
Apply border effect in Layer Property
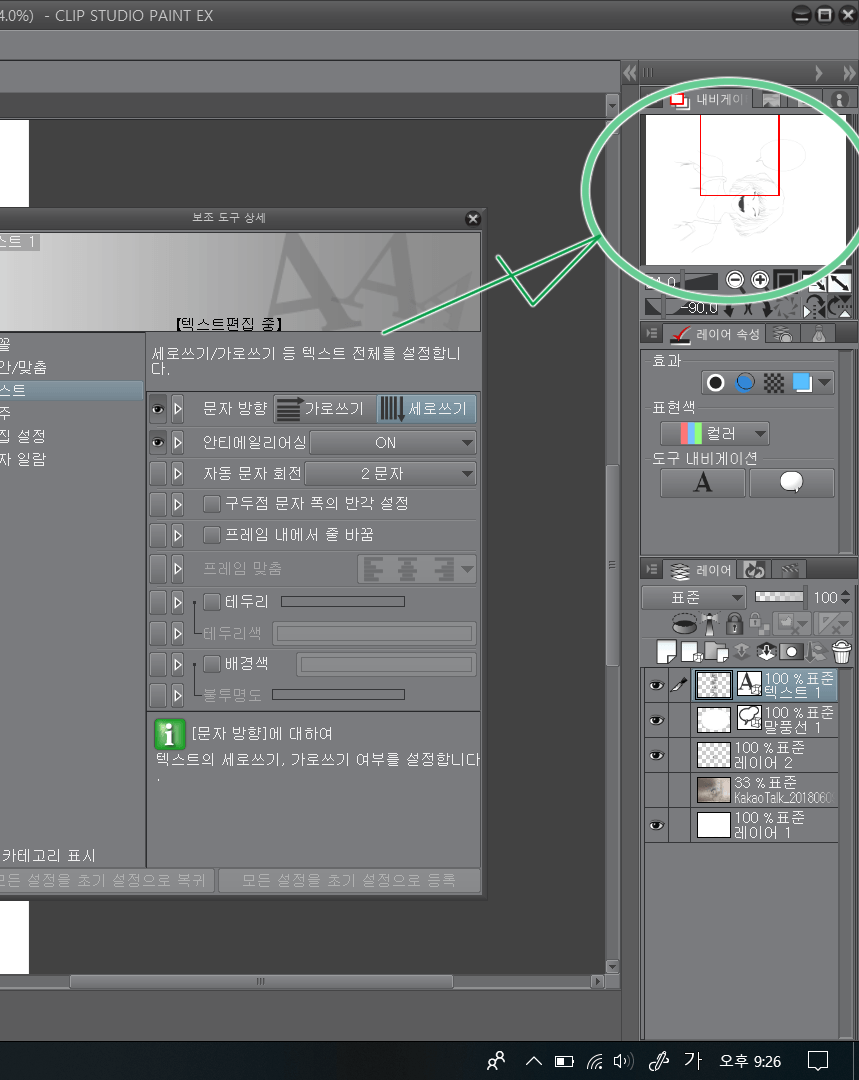click(x=716, y=383)
